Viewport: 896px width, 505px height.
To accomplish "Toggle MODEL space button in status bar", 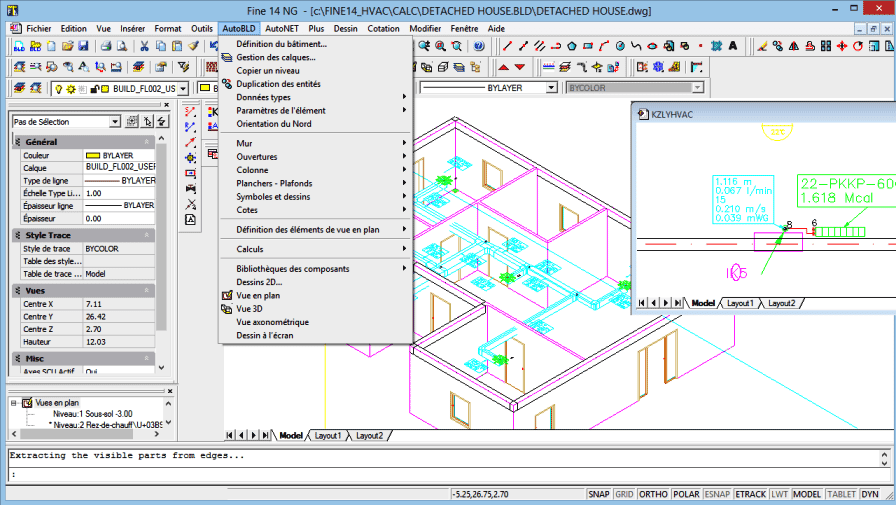I will (807, 494).
